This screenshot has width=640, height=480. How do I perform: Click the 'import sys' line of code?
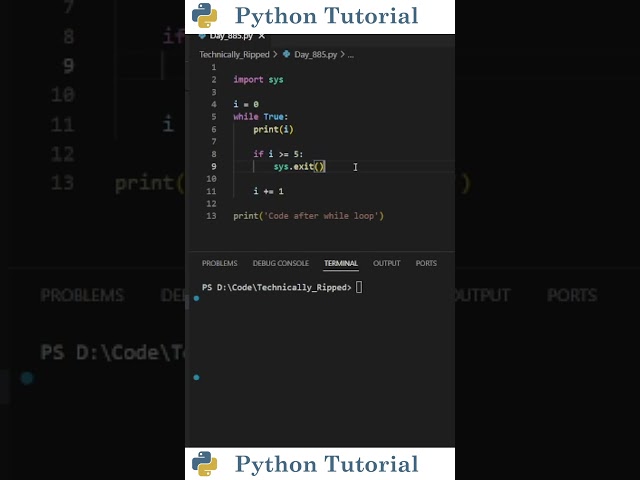tap(258, 80)
